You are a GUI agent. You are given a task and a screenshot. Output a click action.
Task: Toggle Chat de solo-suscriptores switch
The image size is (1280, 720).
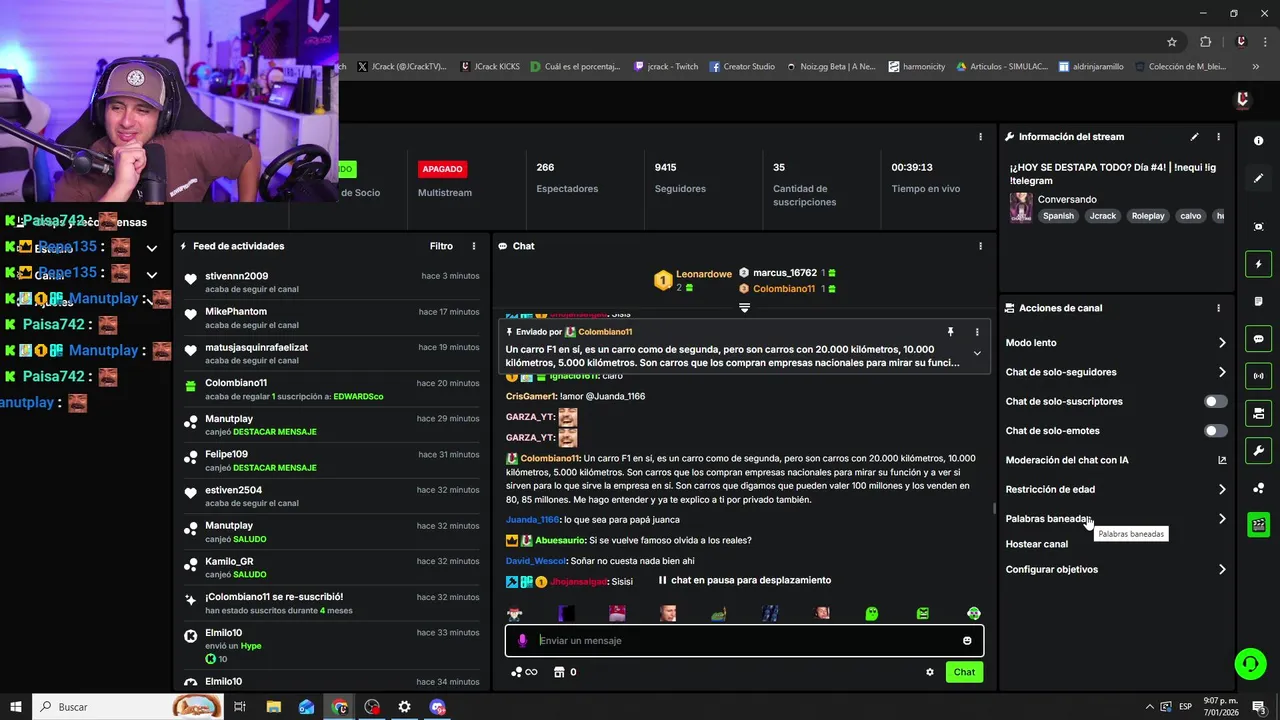pos(1215,401)
